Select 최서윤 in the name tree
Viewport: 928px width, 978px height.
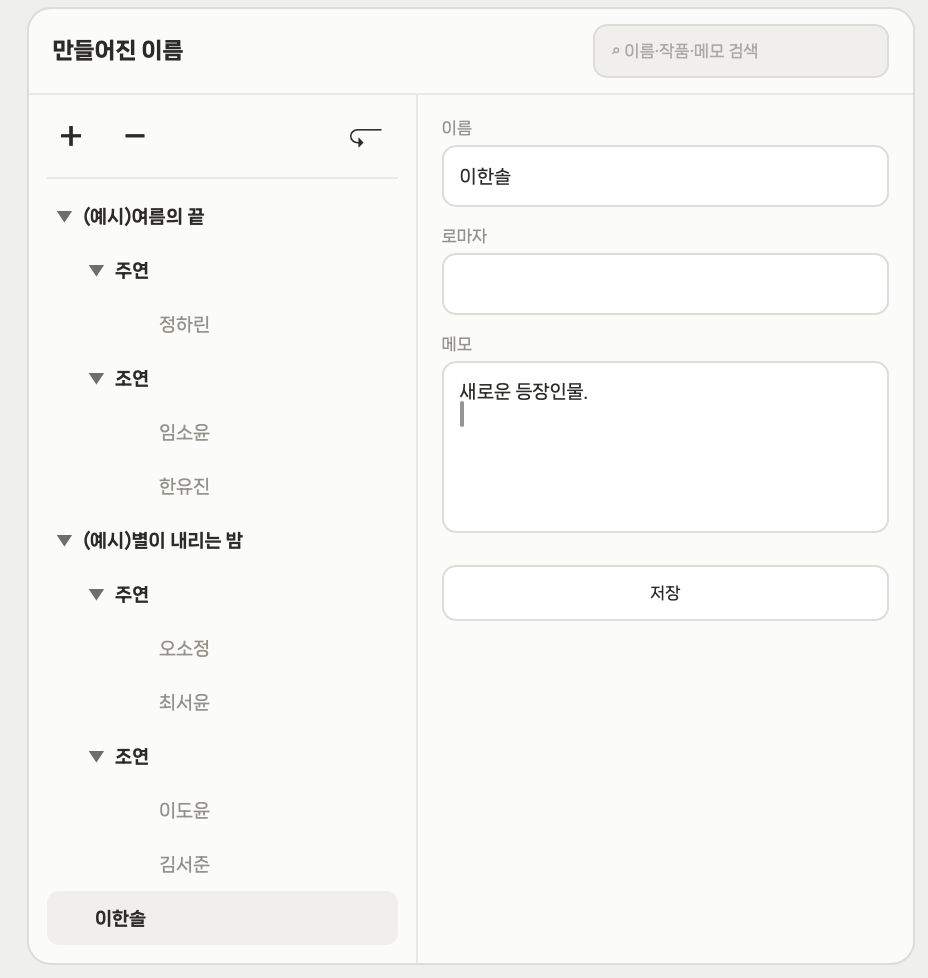pyautogui.click(x=184, y=702)
